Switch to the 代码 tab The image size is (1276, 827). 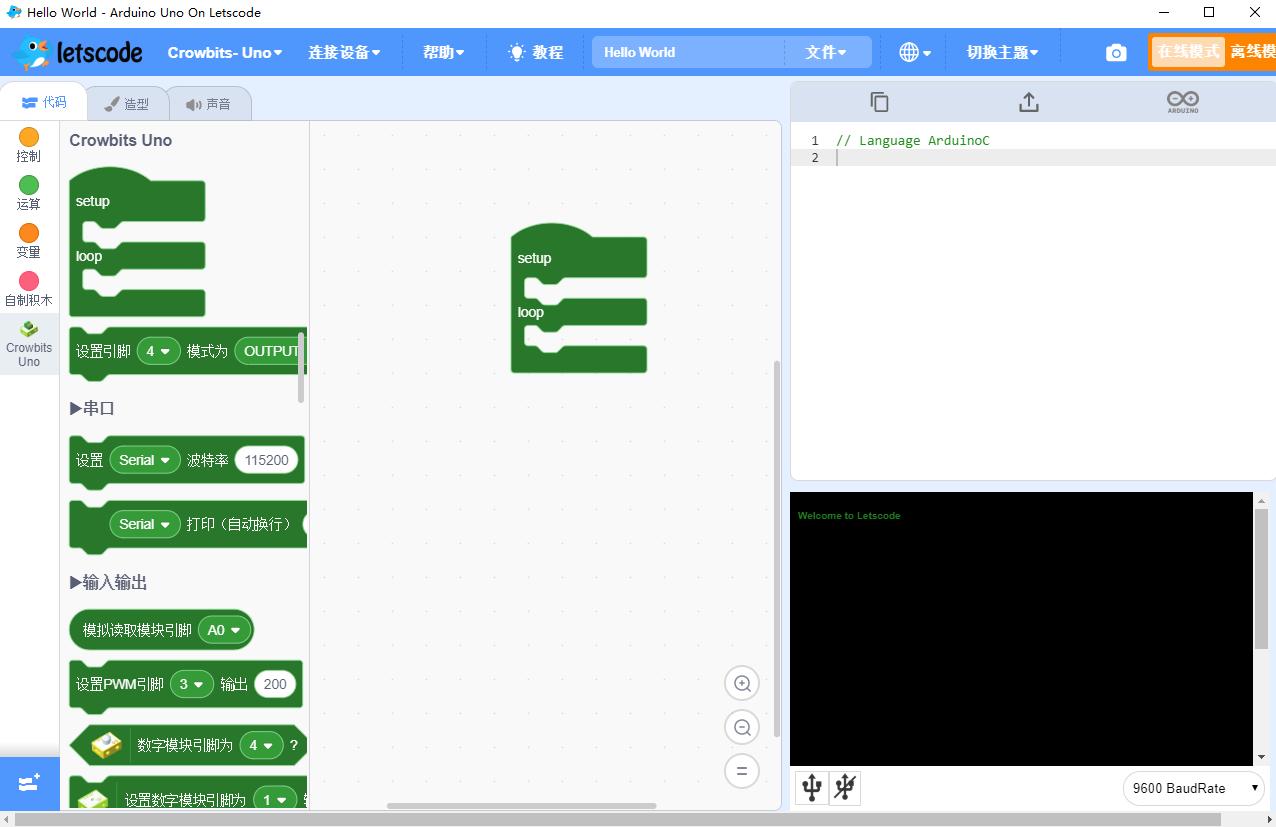43,102
